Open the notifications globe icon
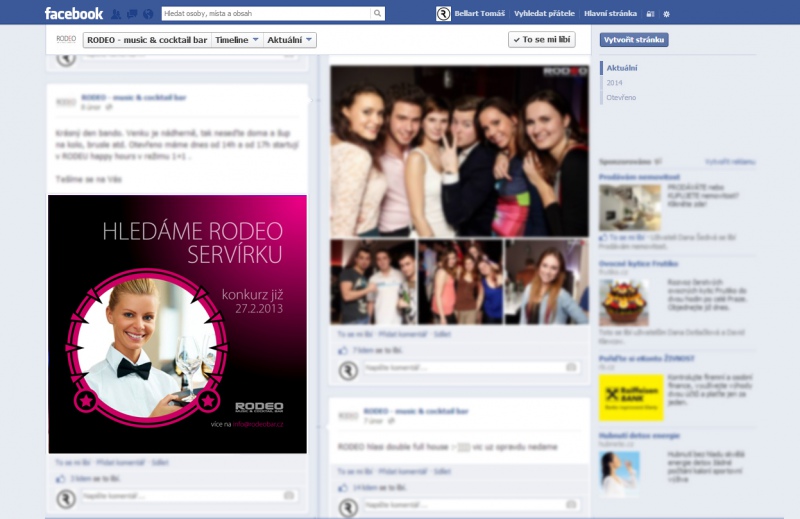The image size is (800, 519). tap(149, 14)
